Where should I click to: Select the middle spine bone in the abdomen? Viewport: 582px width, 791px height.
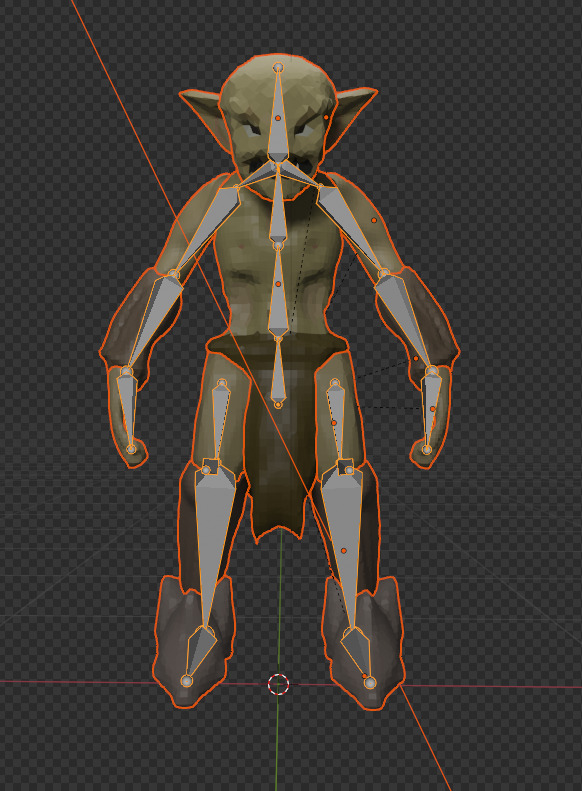pyautogui.click(x=278, y=293)
